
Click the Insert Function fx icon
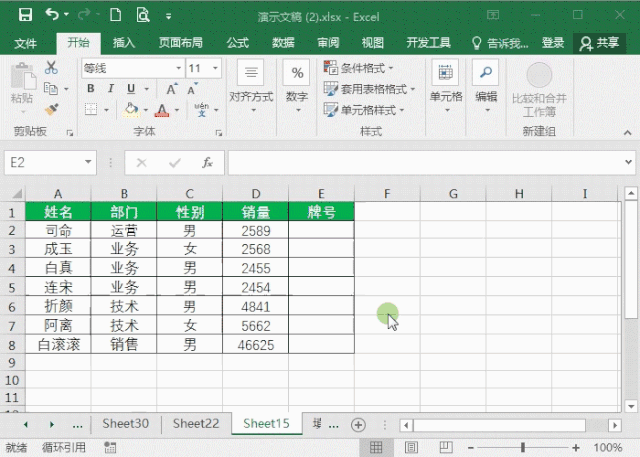pyautogui.click(x=207, y=162)
